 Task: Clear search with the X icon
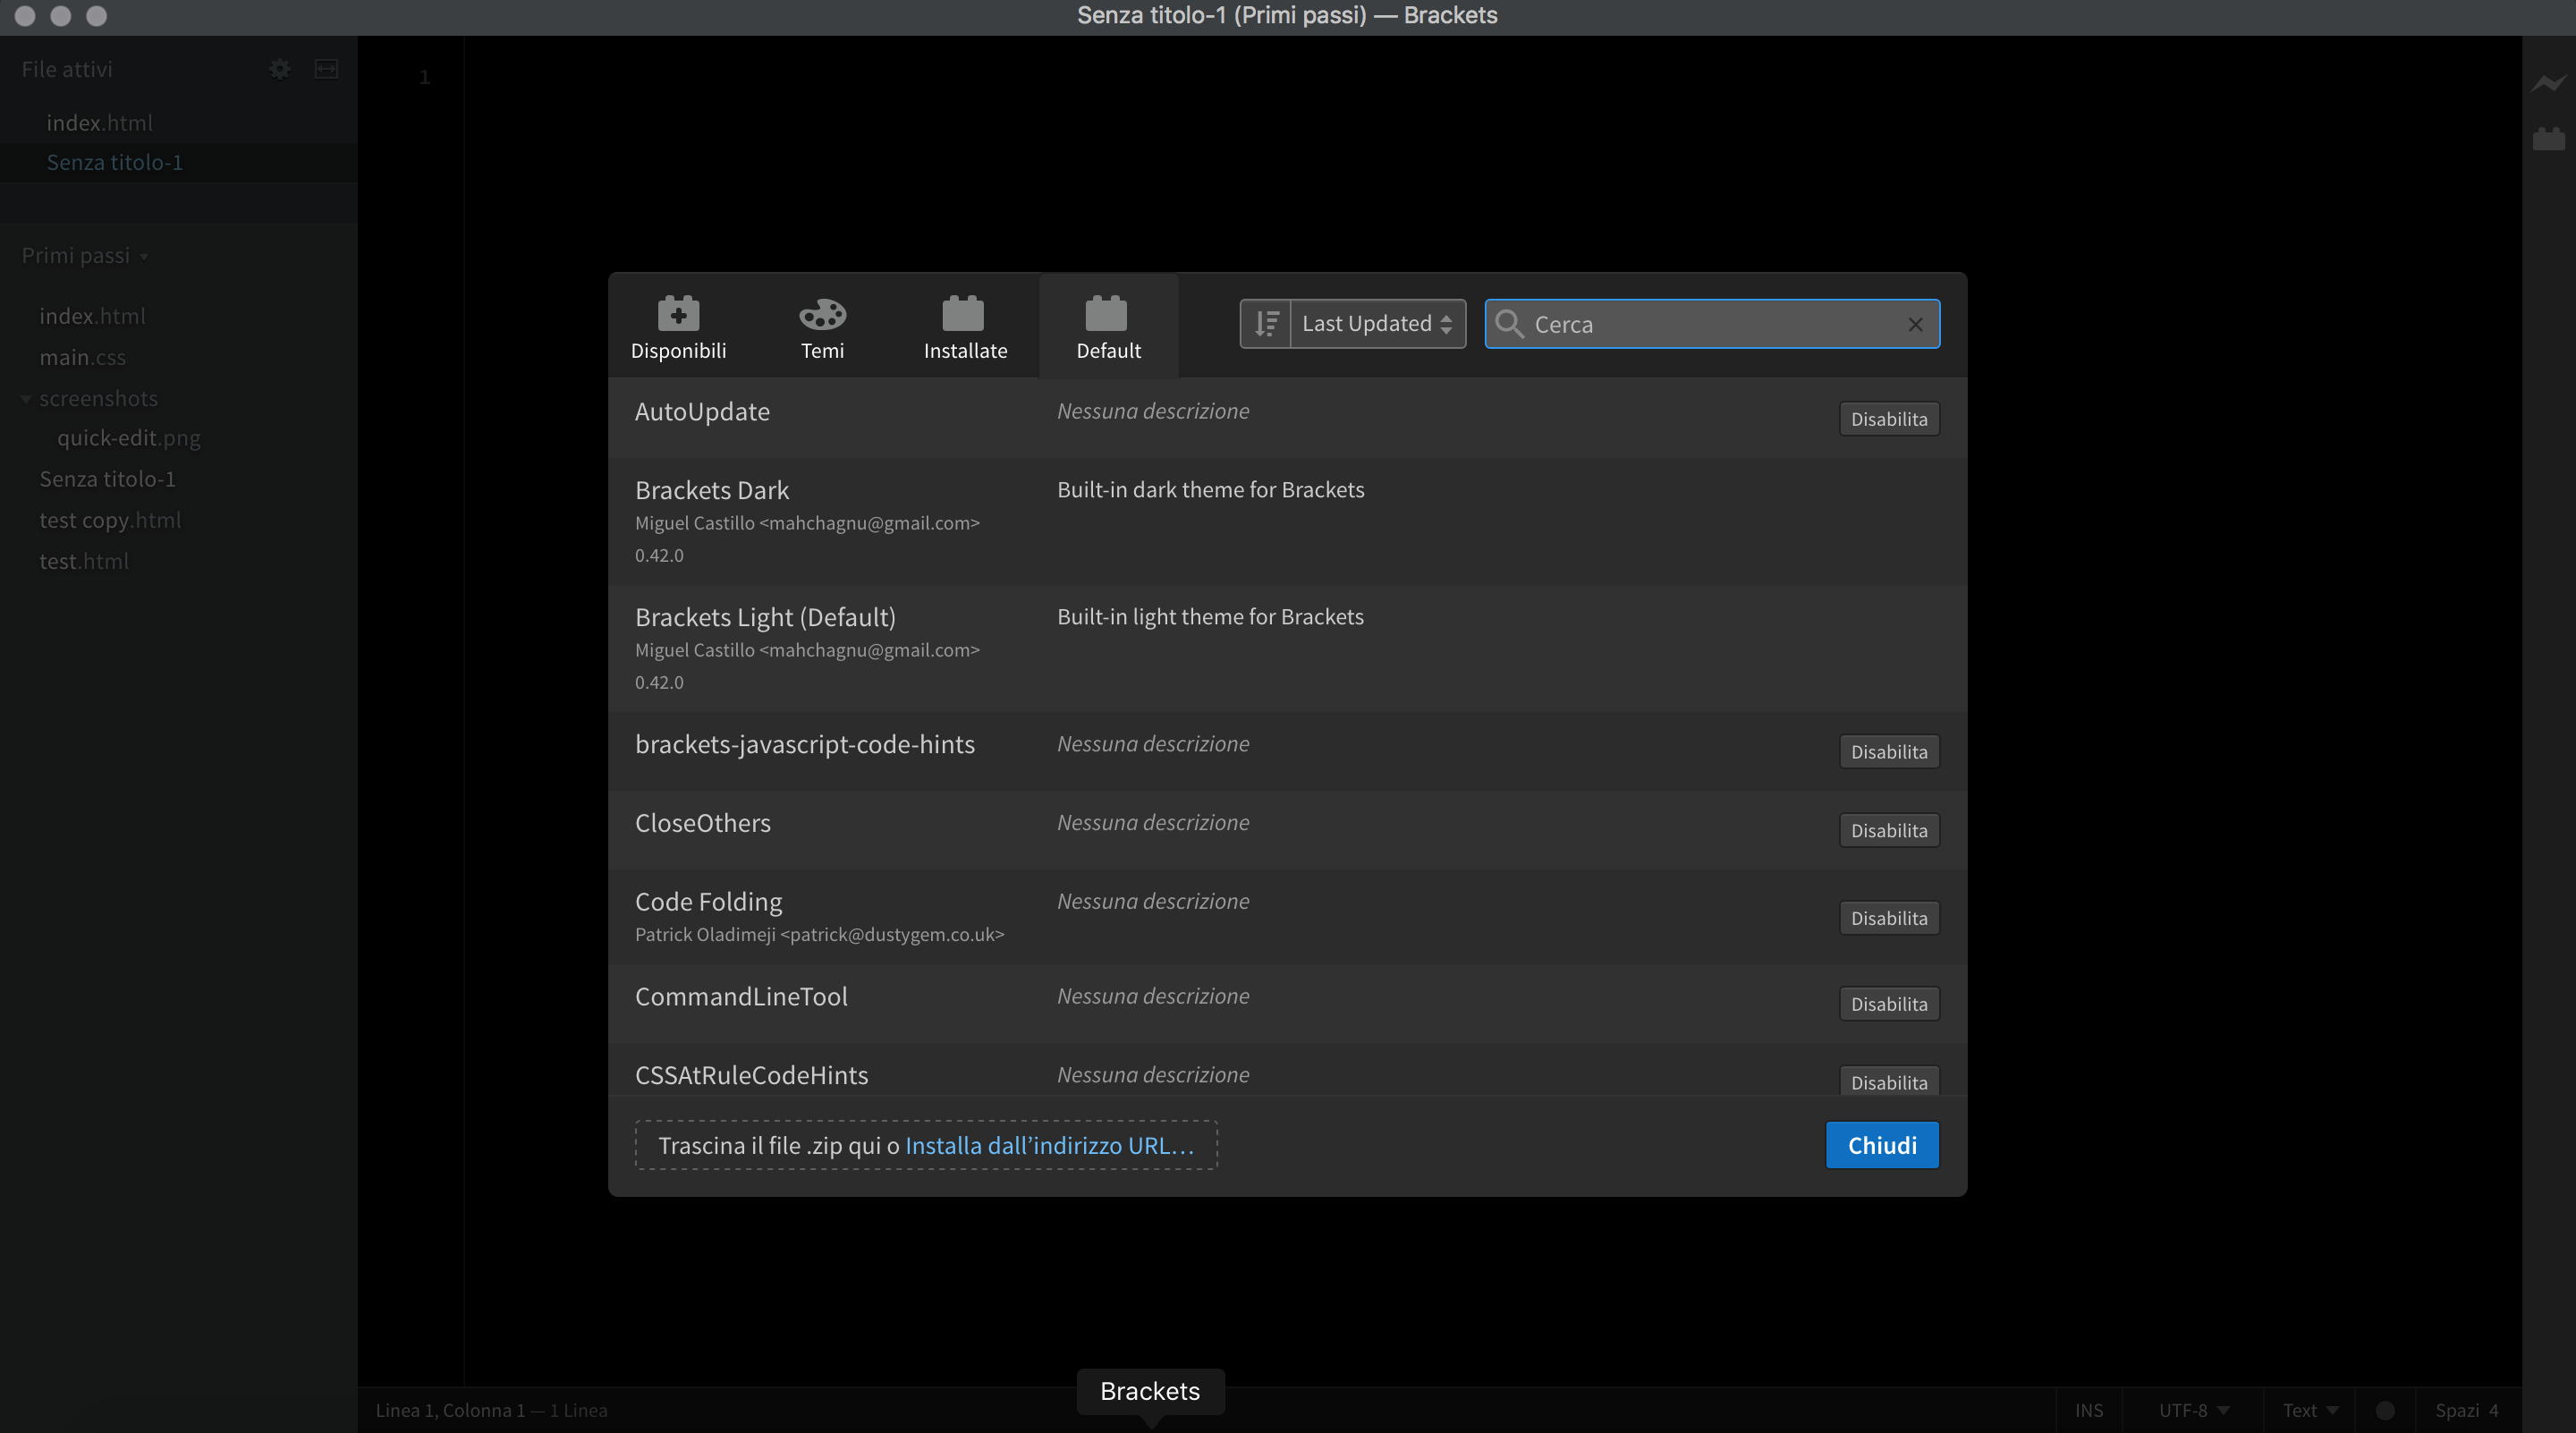coord(1914,324)
